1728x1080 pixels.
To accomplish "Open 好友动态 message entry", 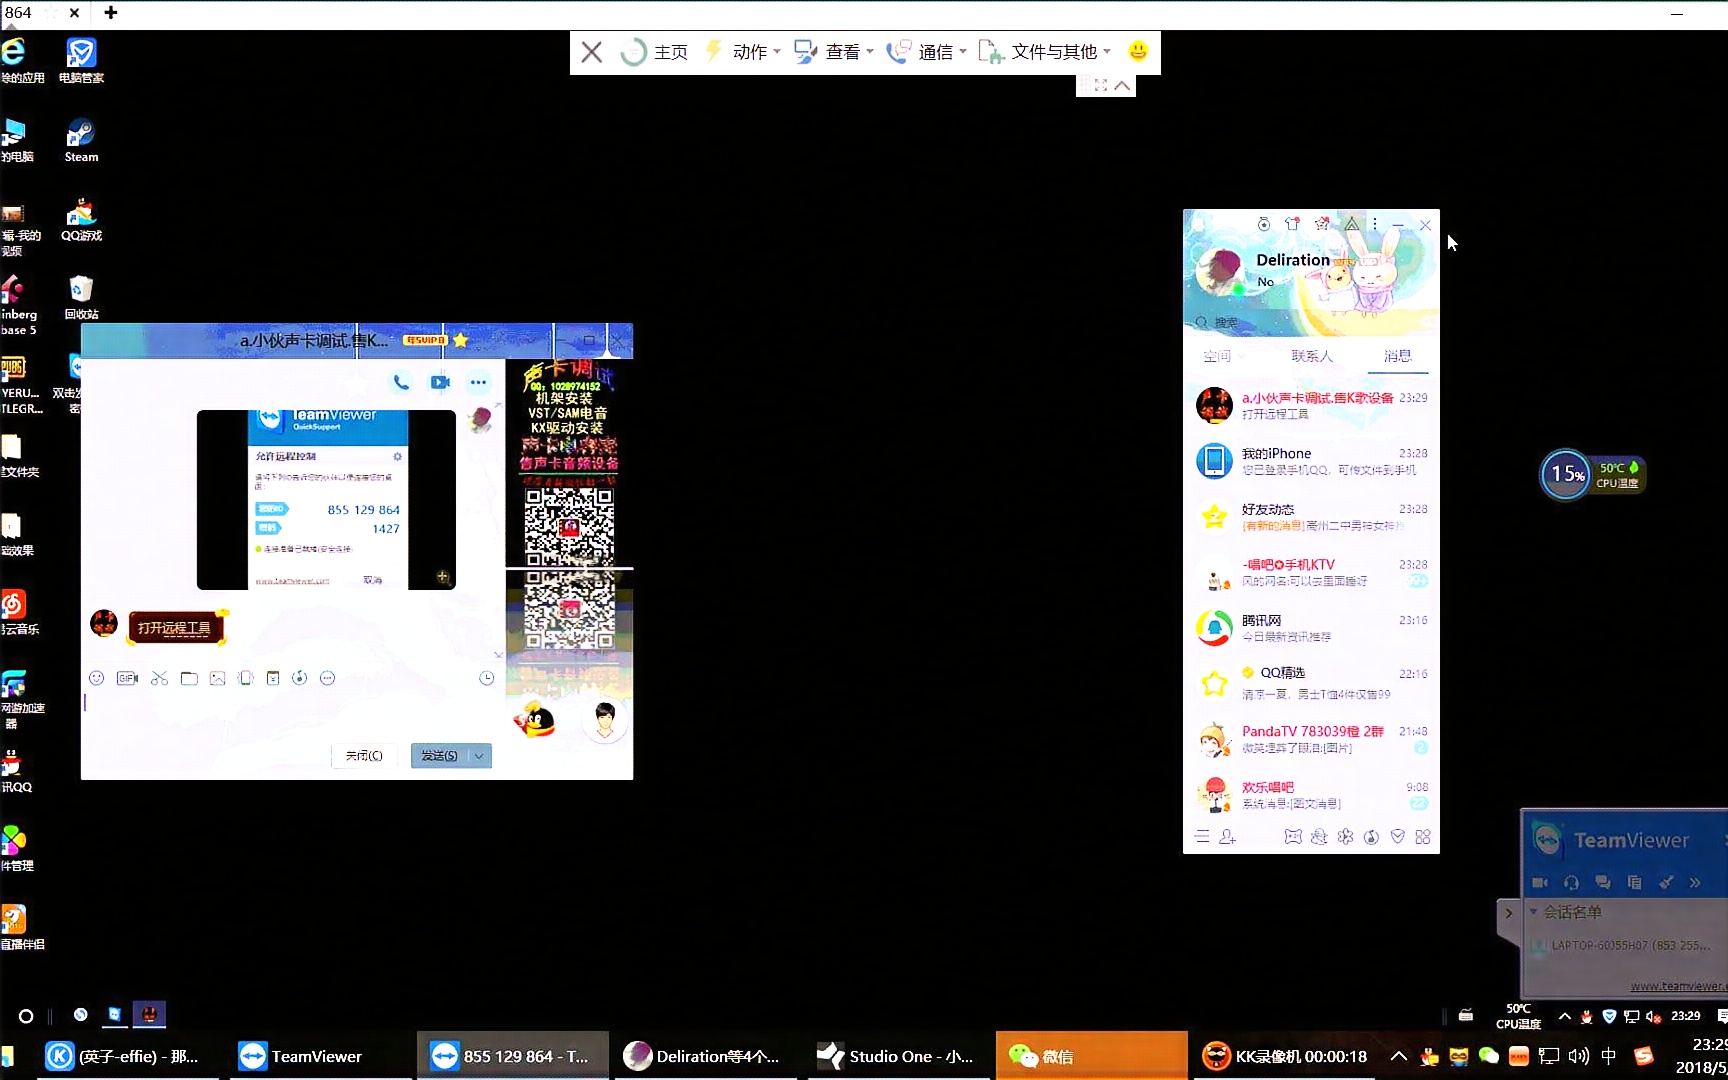I will 1311,517.
